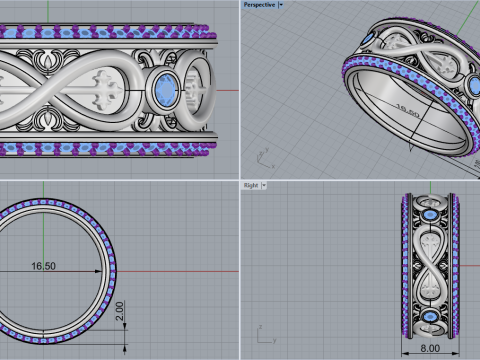
Task: Open the Right viewport dropdown arrow
Action: click(x=264, y=185)
